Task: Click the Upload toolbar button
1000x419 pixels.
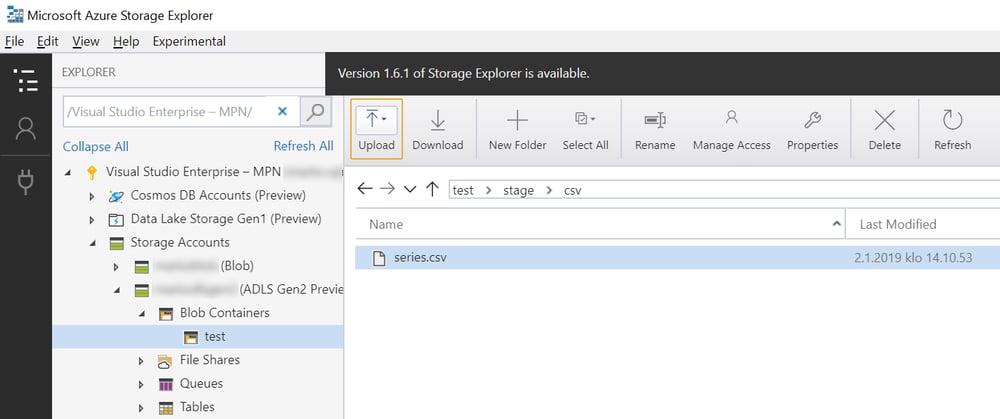Action: click(x=376, y=129)
